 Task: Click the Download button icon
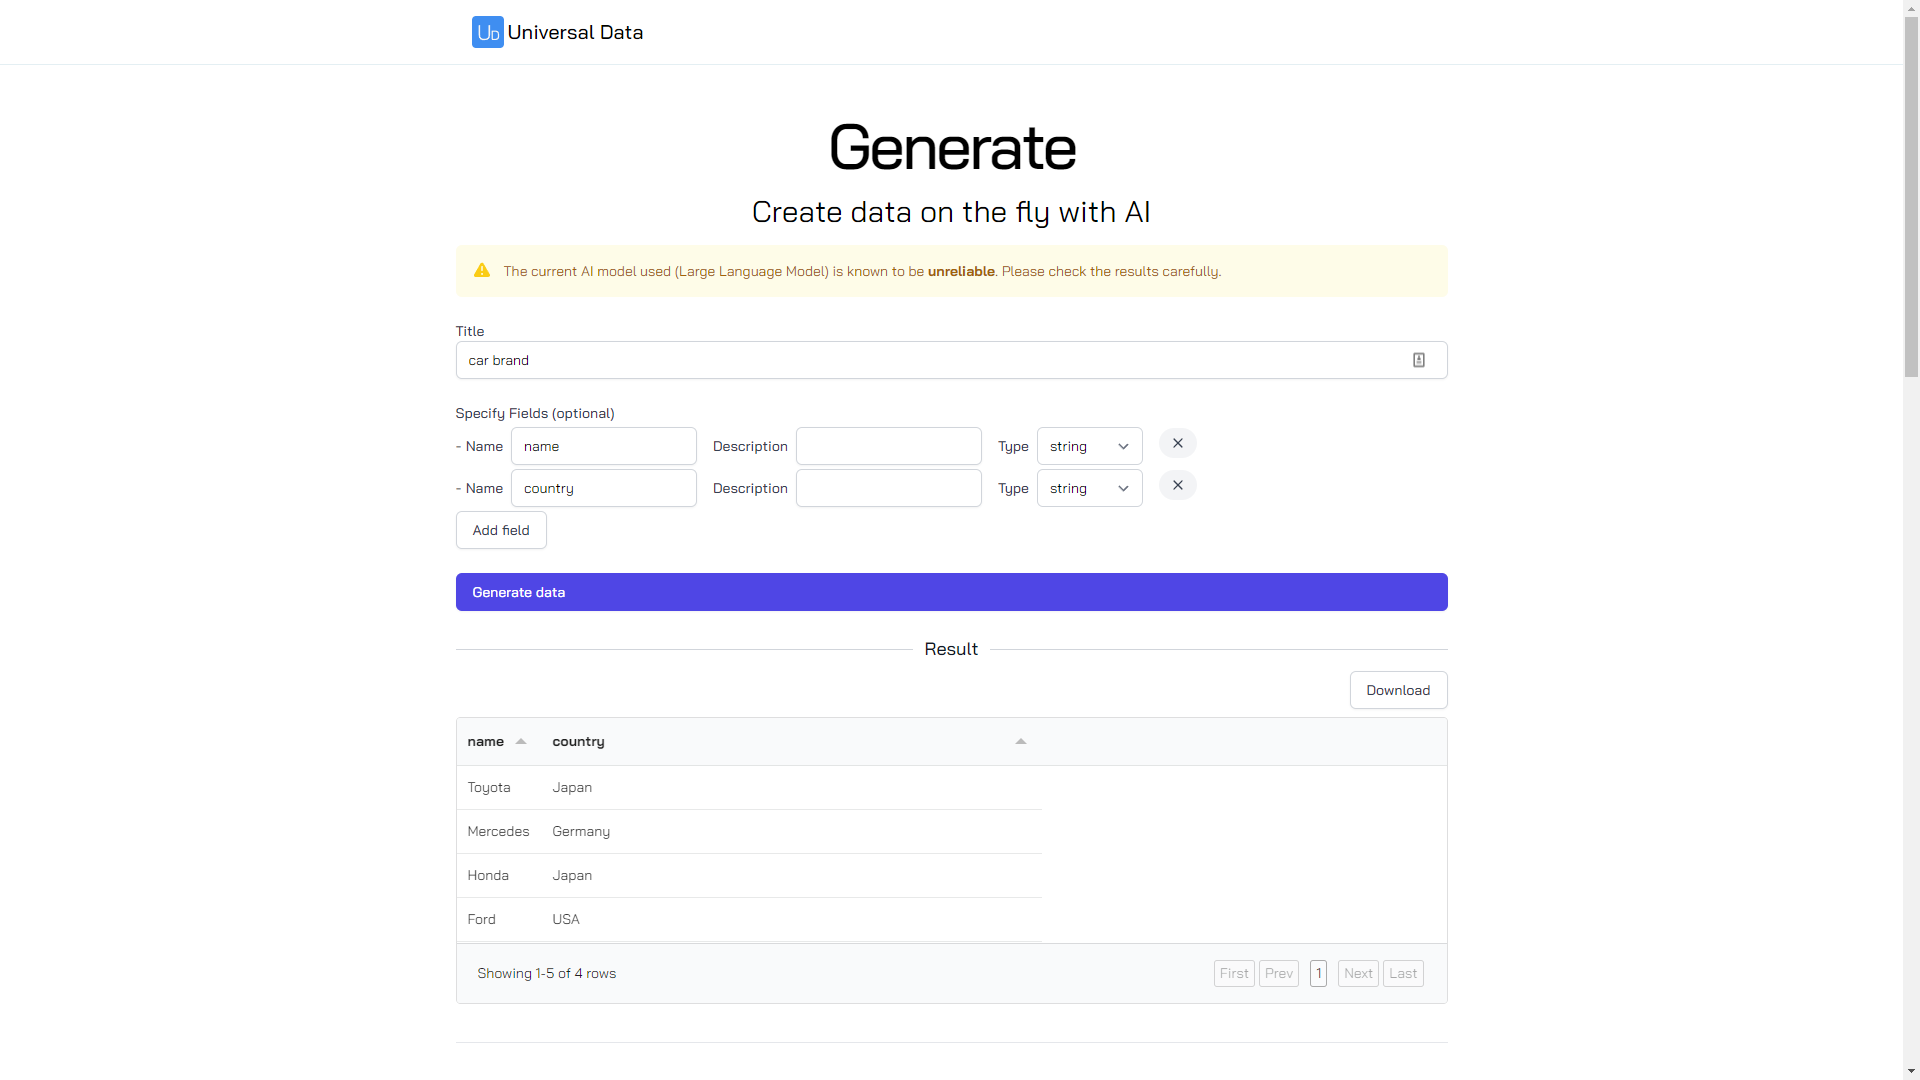tap(1398, 690)
